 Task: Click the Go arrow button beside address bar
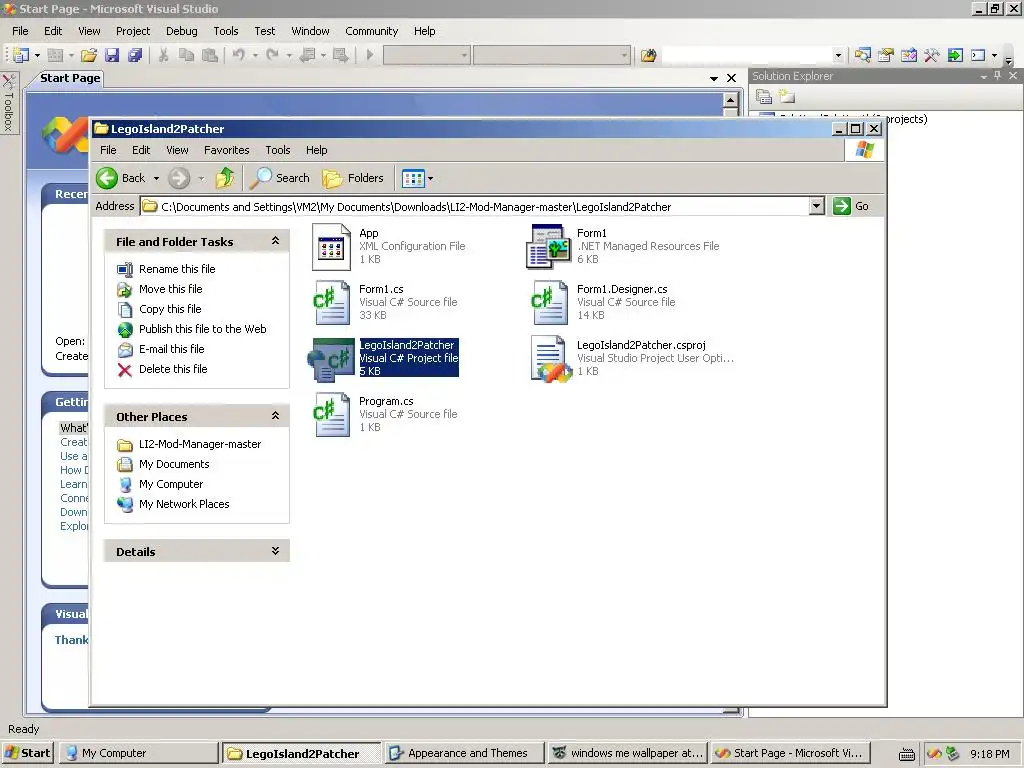click(842, 206)
